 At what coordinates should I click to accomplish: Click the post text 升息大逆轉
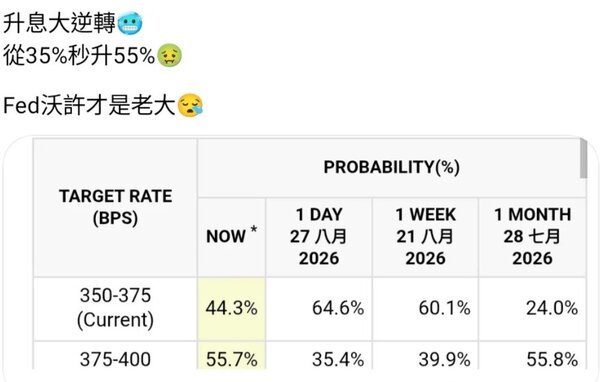(x=59, y=23)
